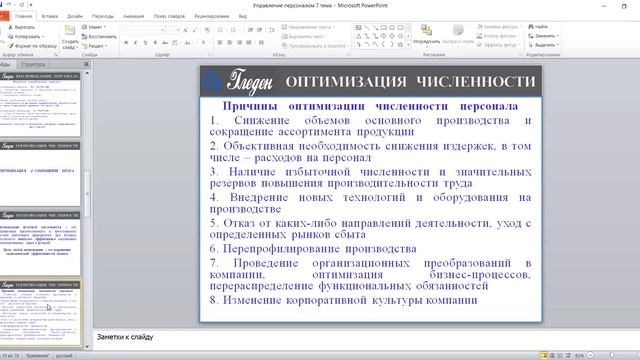Decrease list indent level
This screenshot has height=360, width=640.
[250, 30]
